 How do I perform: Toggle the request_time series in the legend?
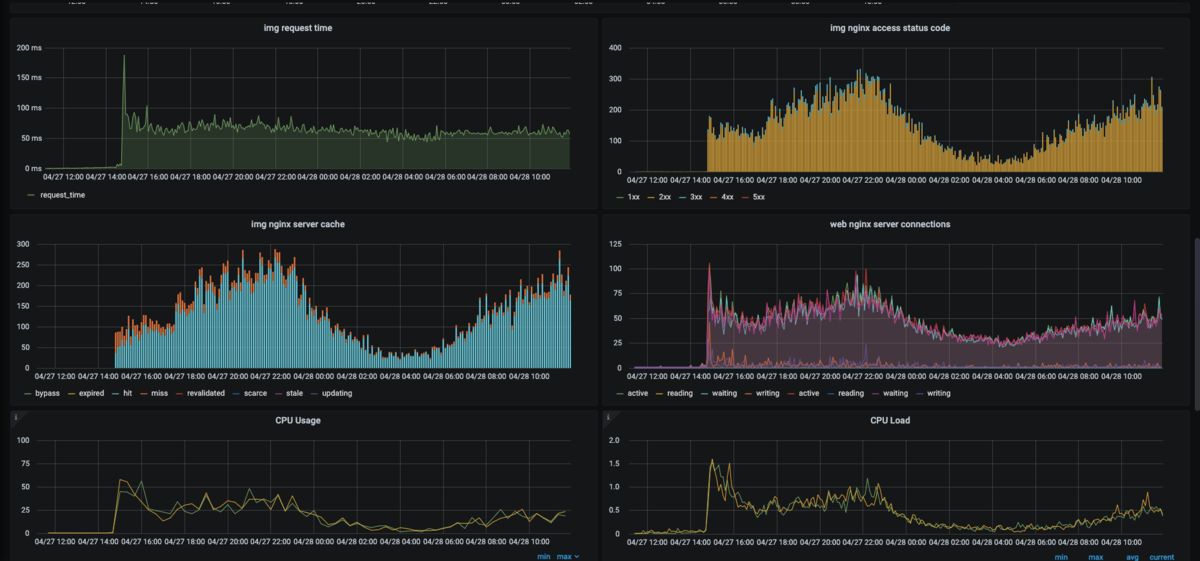point(55,195)
